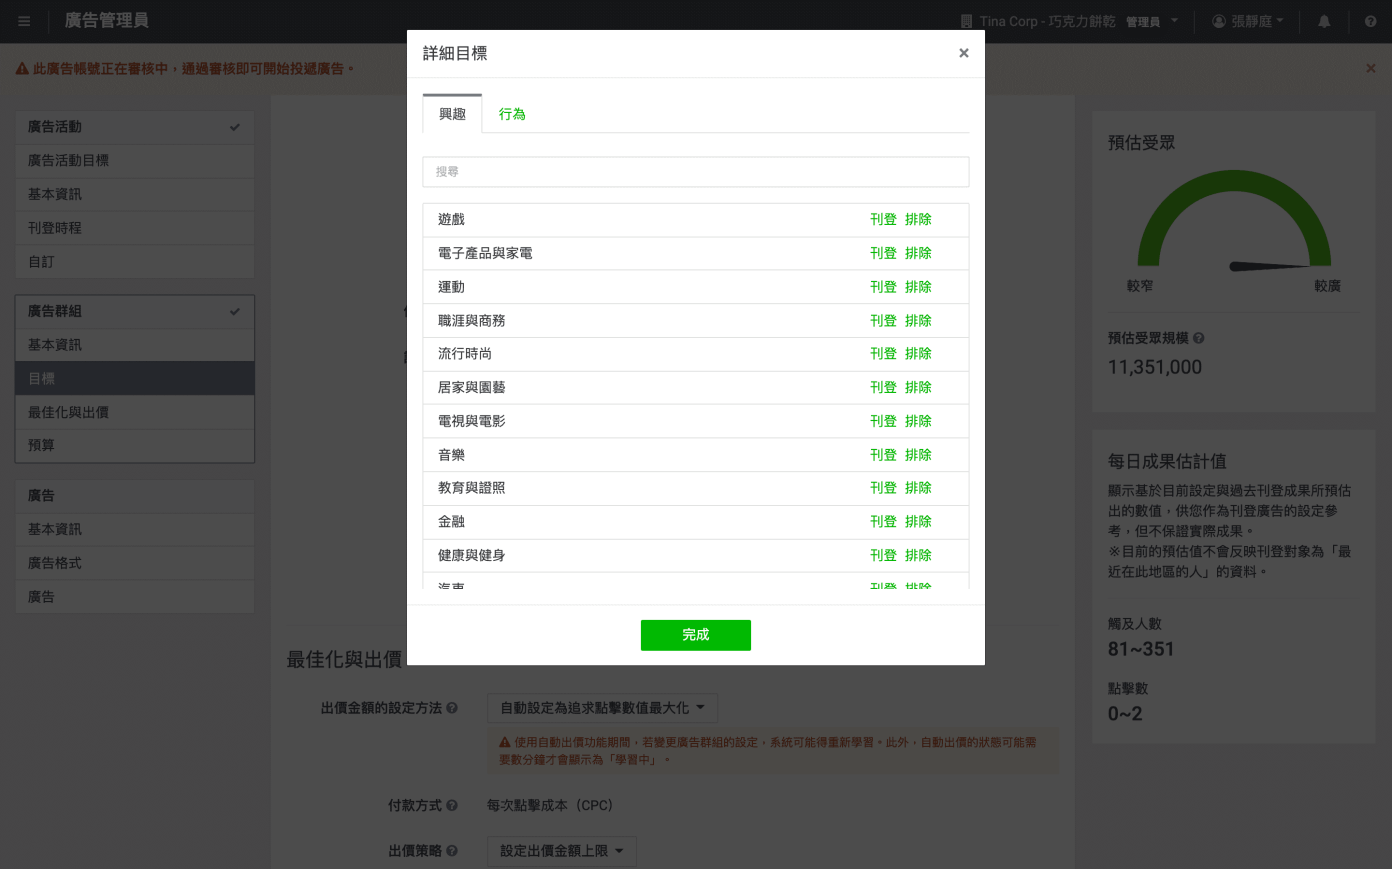The height and width of the screenshot is (869, 1392).
Task: Open the 設定出價金額上限 bid strategy dropdown
Action: 561,851
